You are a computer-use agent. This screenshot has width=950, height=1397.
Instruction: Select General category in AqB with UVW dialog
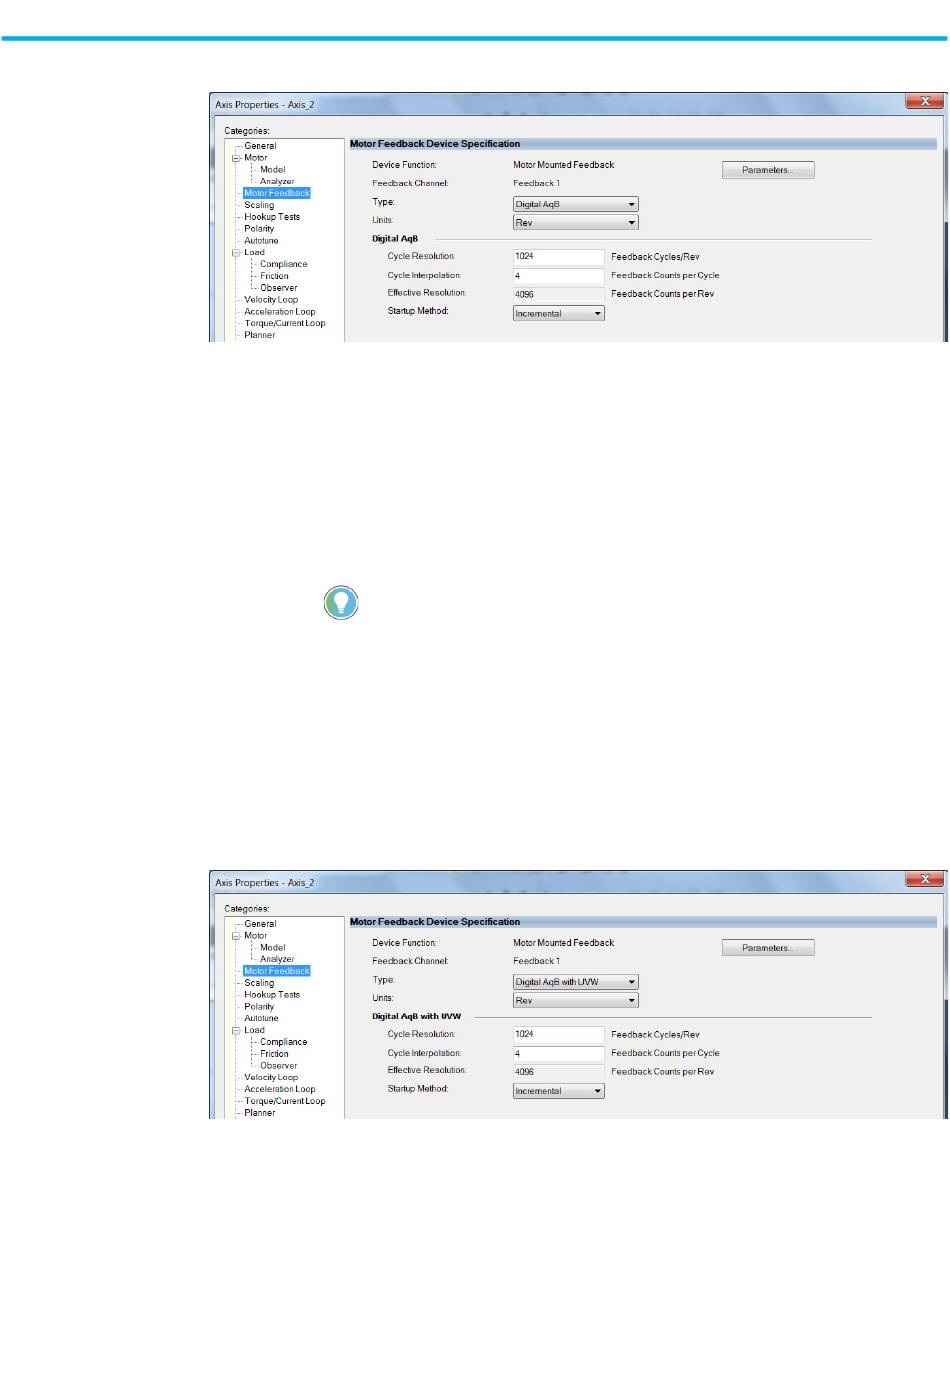[x=260, y=924]
